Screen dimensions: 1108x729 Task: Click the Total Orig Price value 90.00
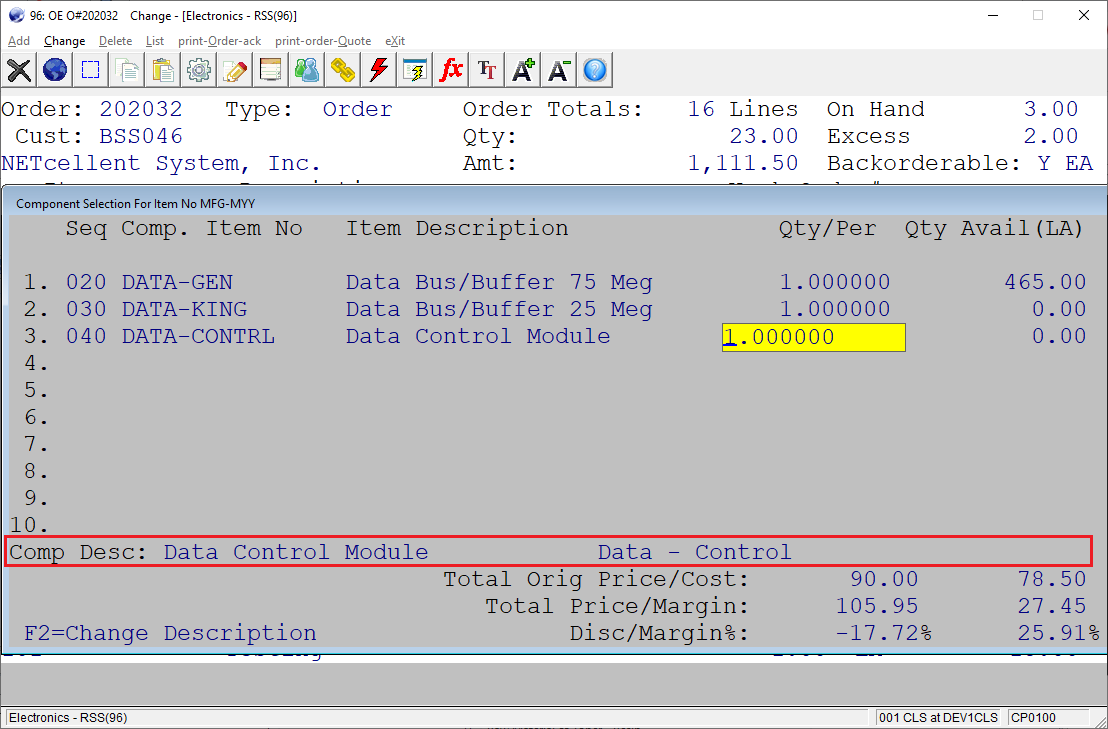click(x=884, y=579)
